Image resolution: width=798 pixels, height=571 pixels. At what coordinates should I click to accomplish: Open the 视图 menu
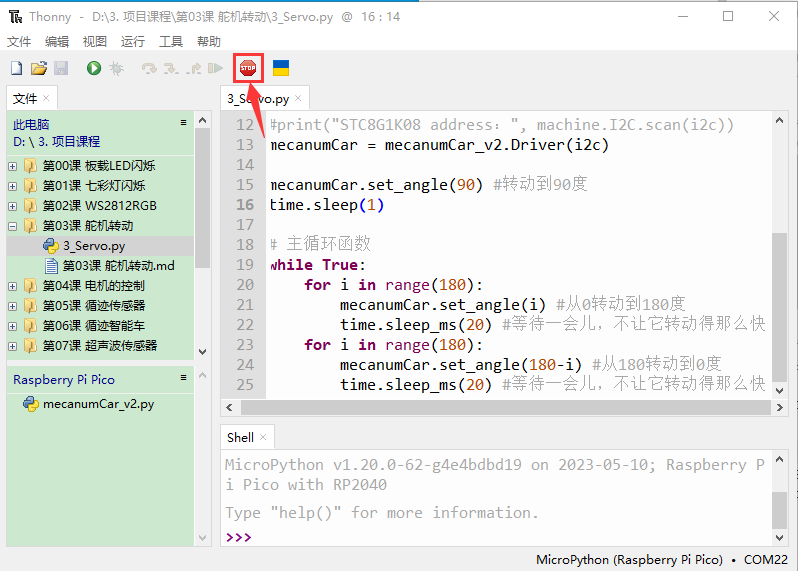(x=95, y=41)
